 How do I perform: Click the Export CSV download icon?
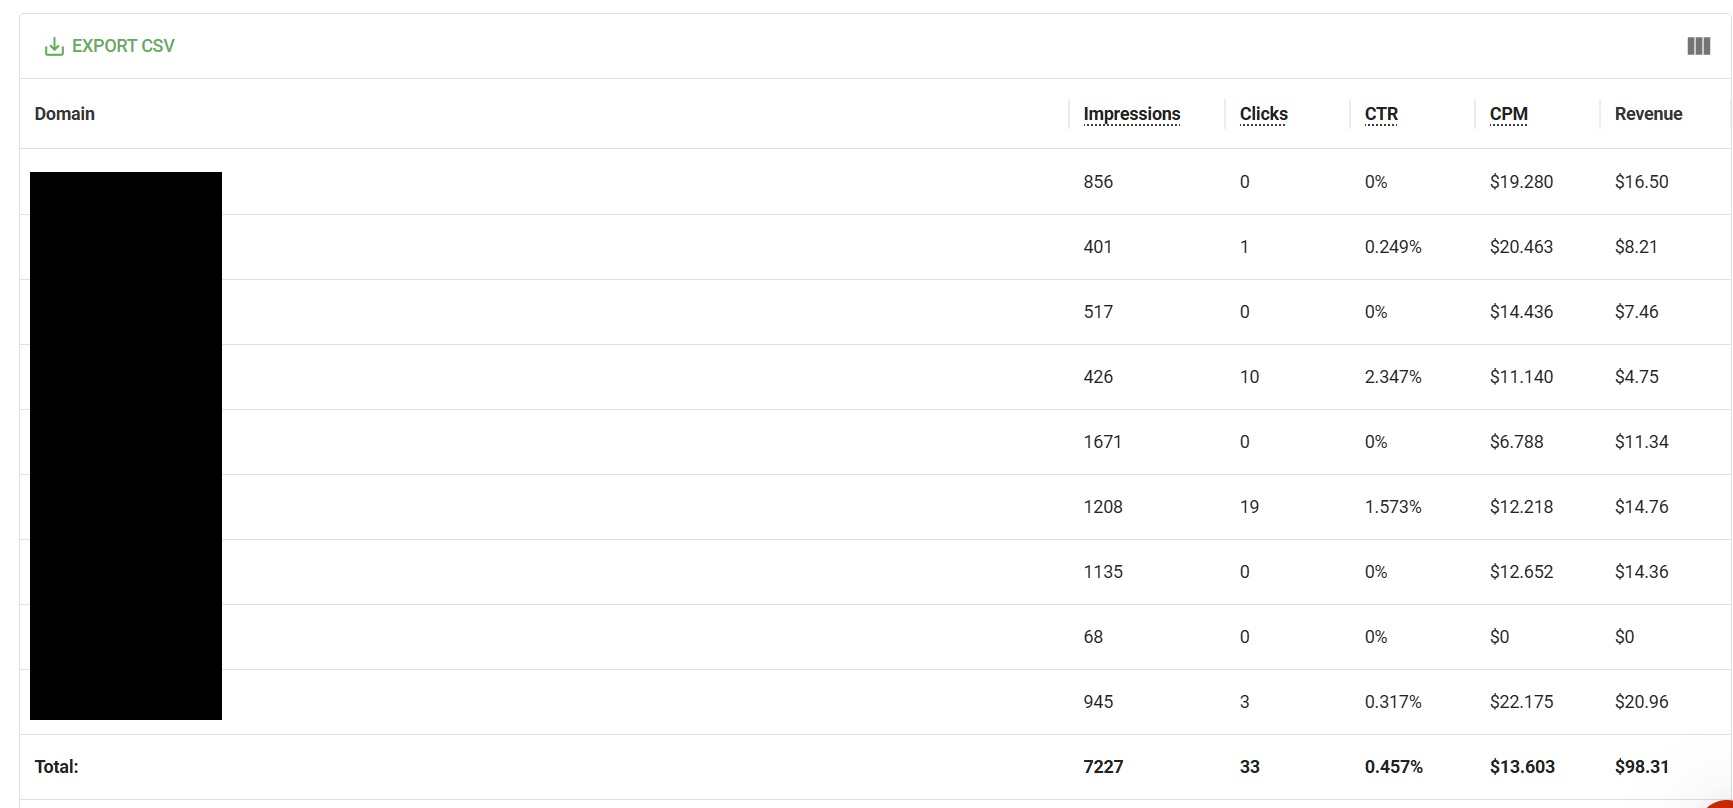click(x=54, y=46)
